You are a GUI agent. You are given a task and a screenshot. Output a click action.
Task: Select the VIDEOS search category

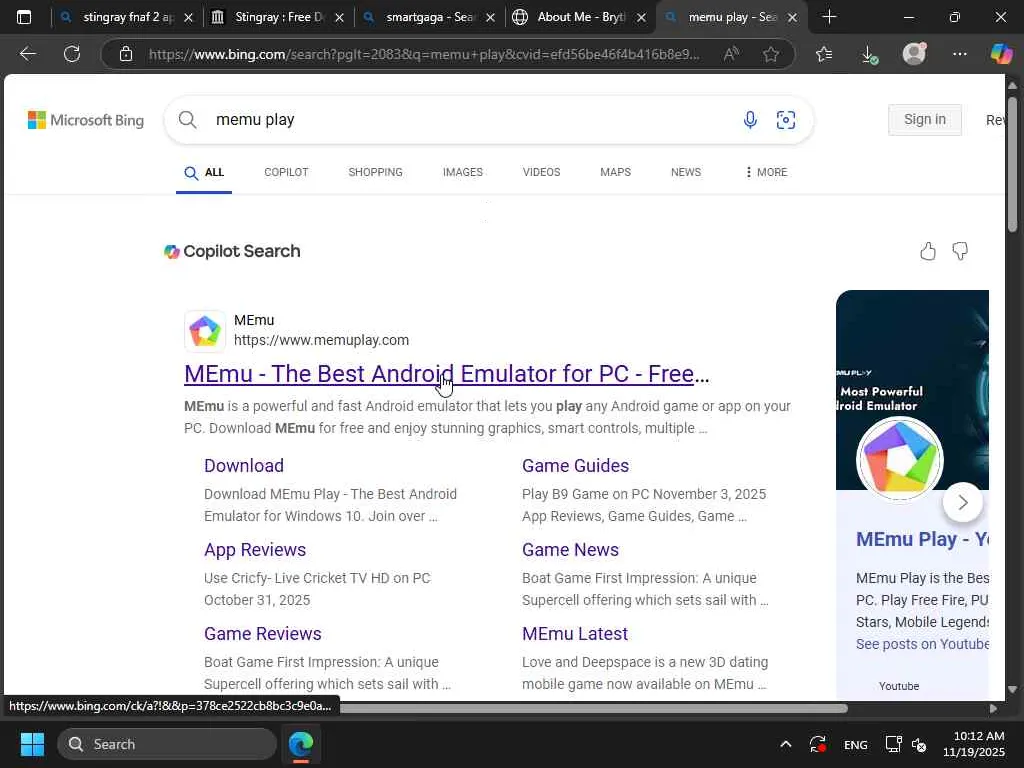[541, 172]
